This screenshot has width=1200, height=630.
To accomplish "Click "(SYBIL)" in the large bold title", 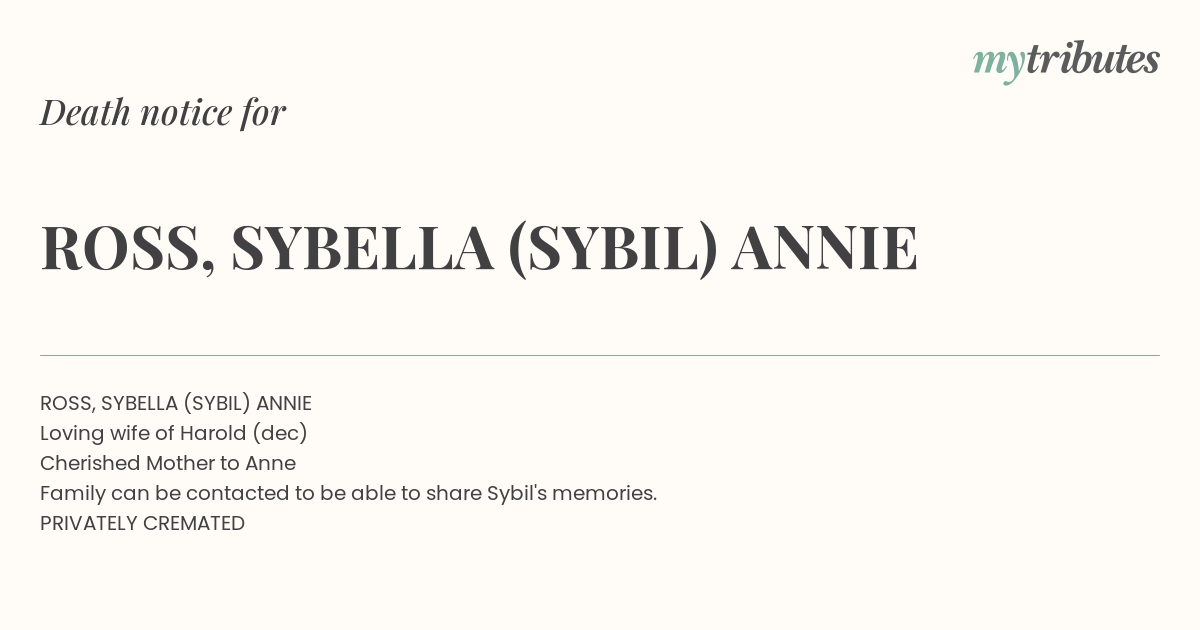I will tap(613, 249).
